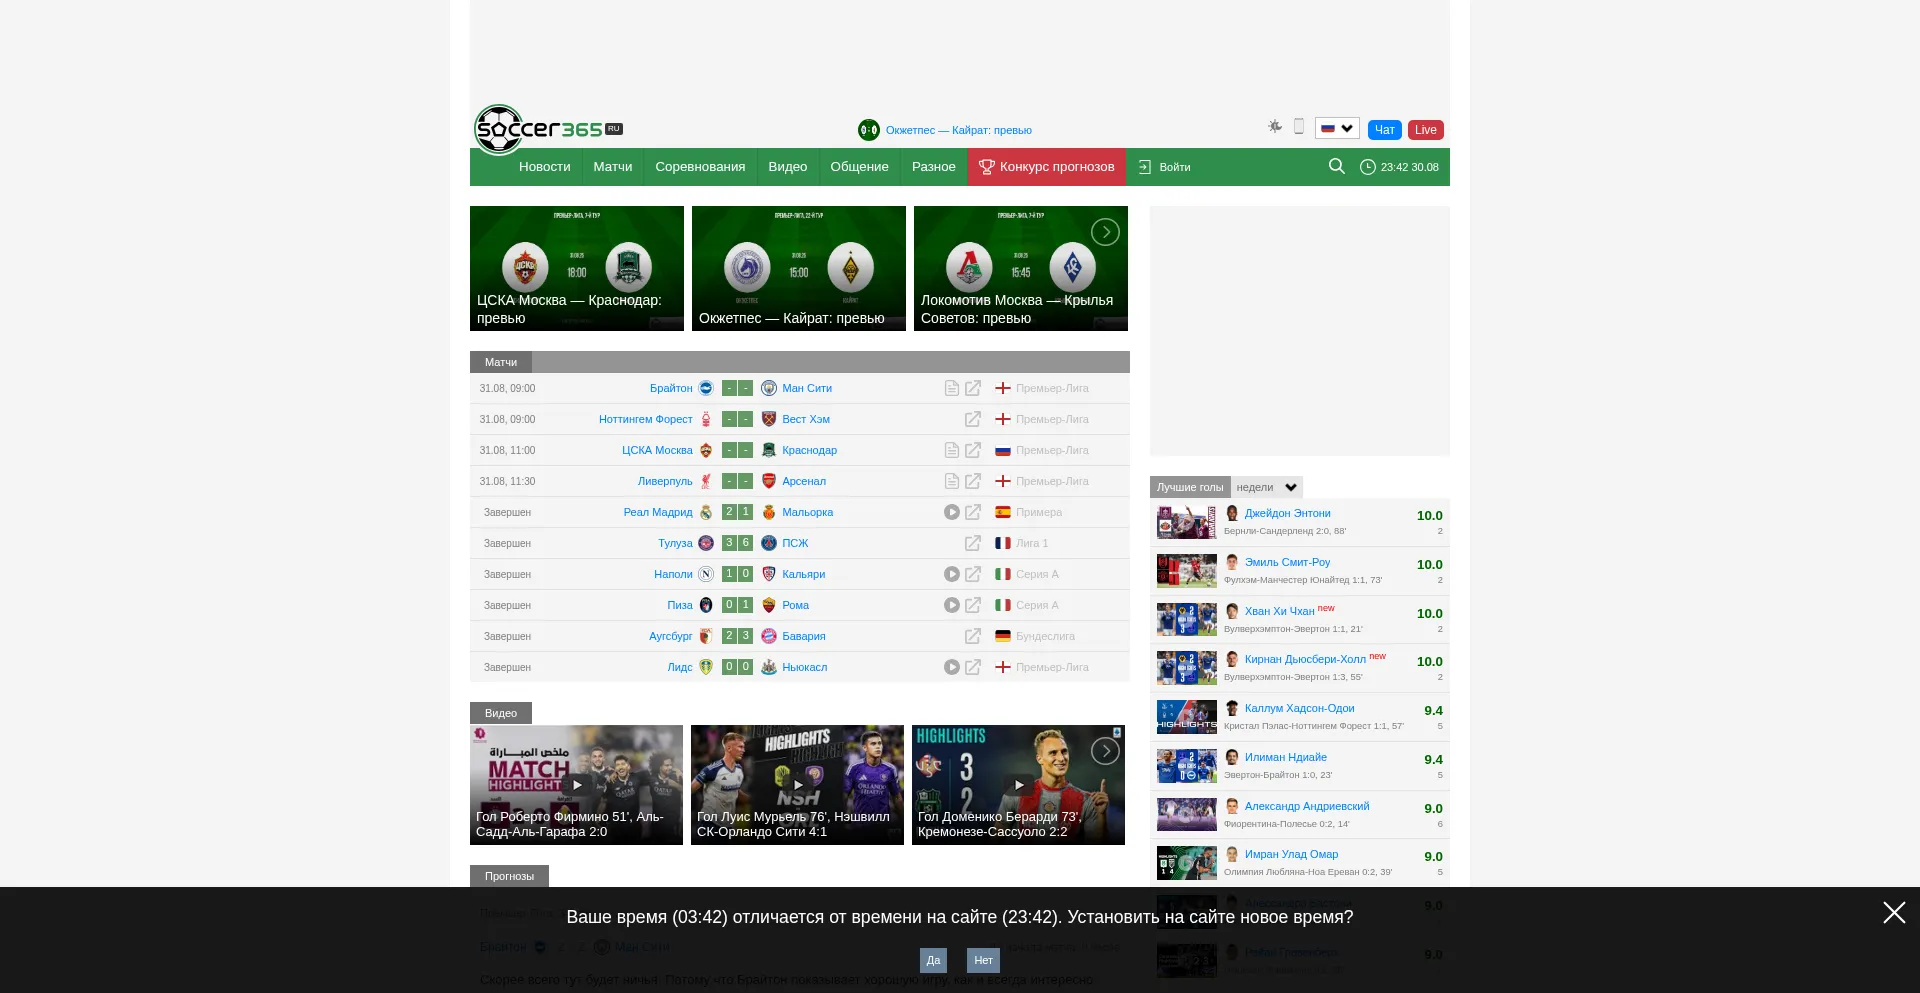The image size is (1920, 993).
Task: Open Окжетпес — Кайрат preview card
Action: coord(799,268)
